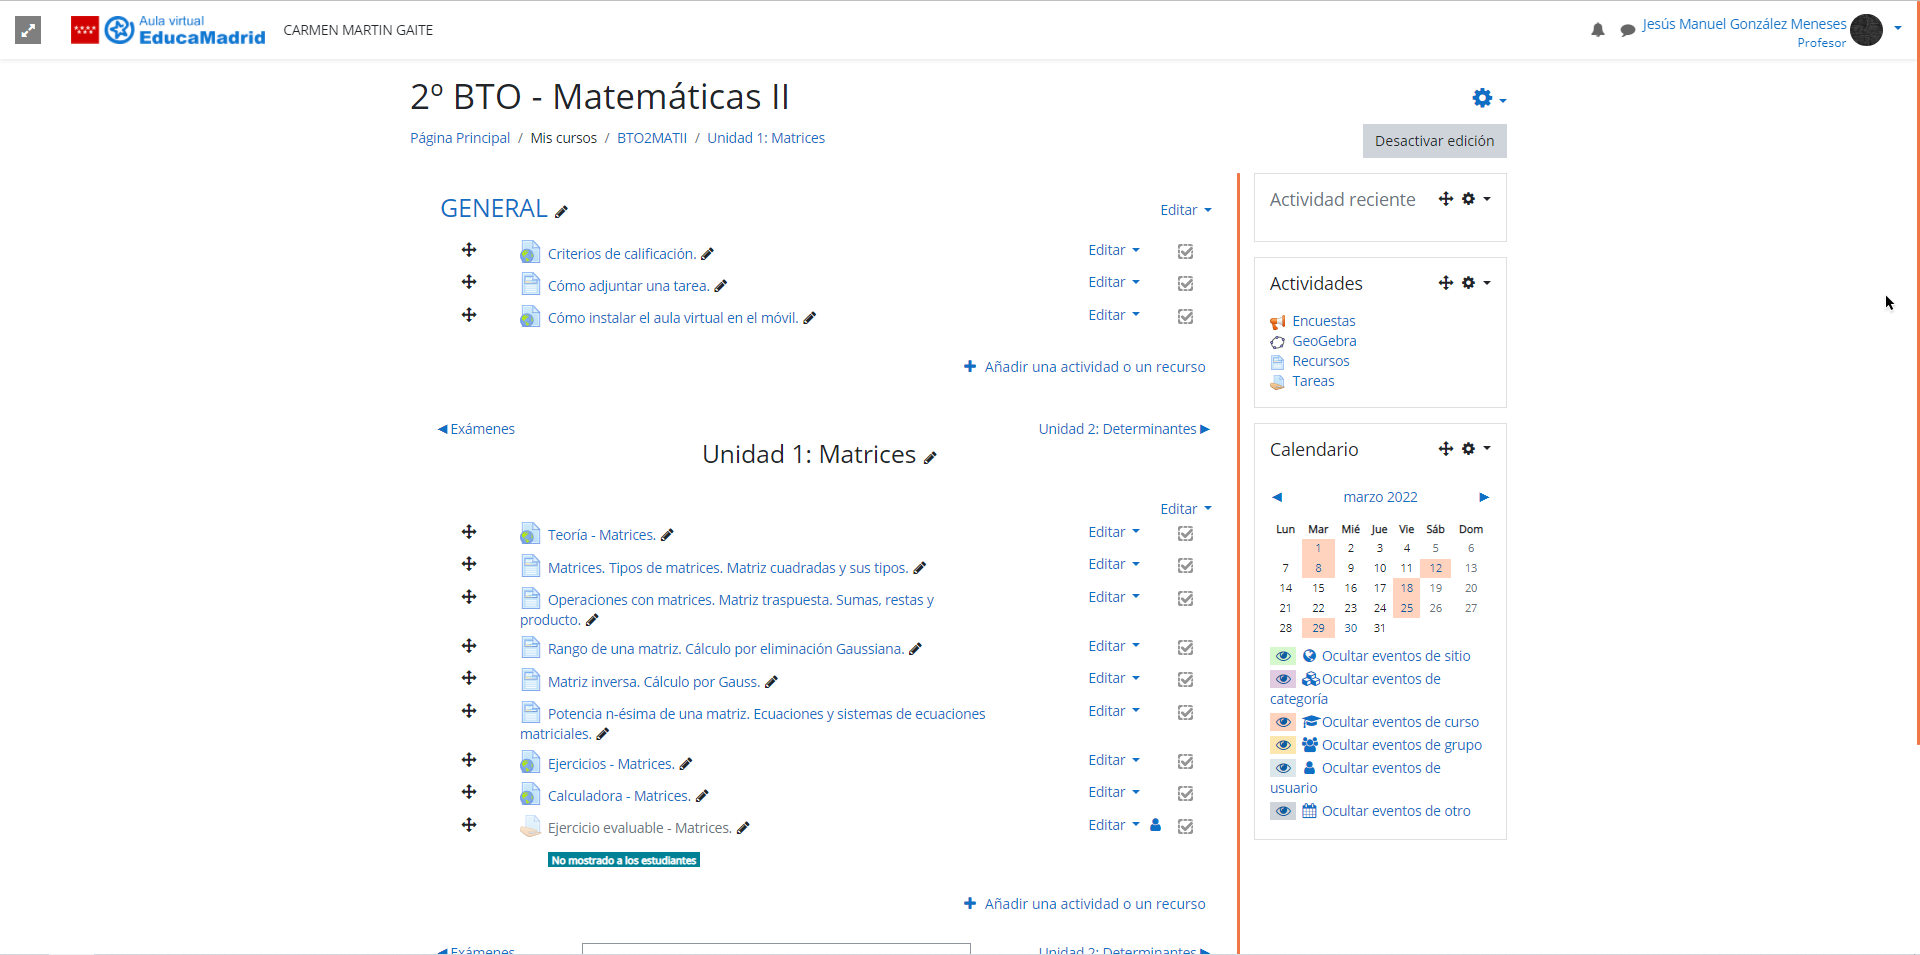Screen dimensions: 1920x955
Task: Click pencil icon next to GENERAL heading
Action: pos(561,211)
